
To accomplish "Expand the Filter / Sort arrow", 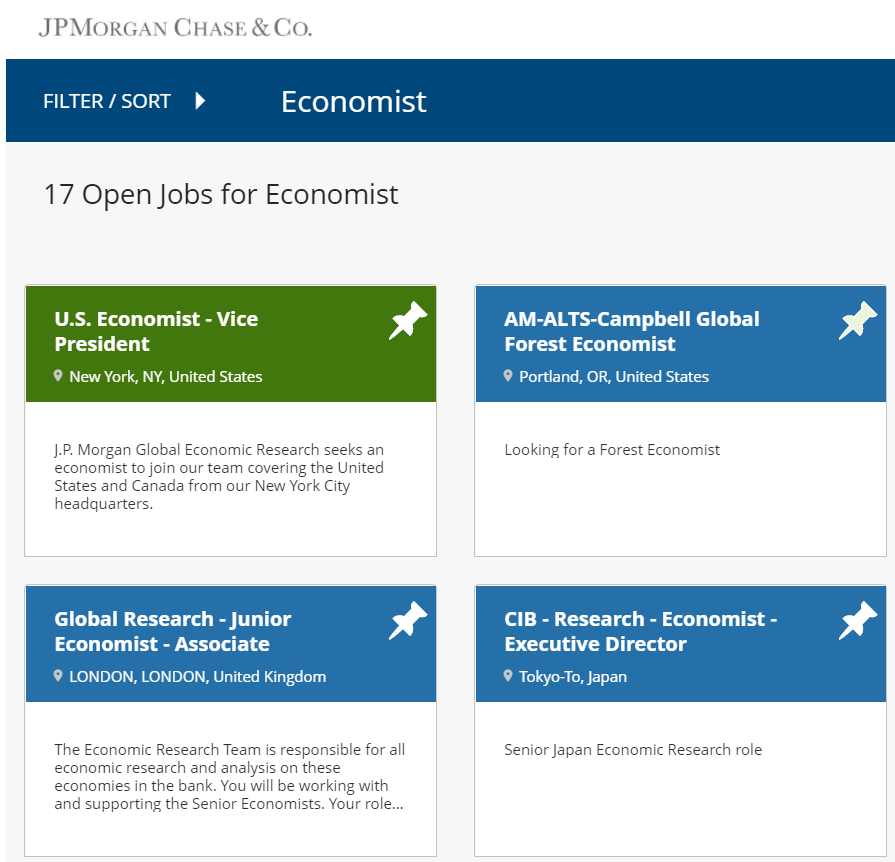I will (x=200, y=101).
